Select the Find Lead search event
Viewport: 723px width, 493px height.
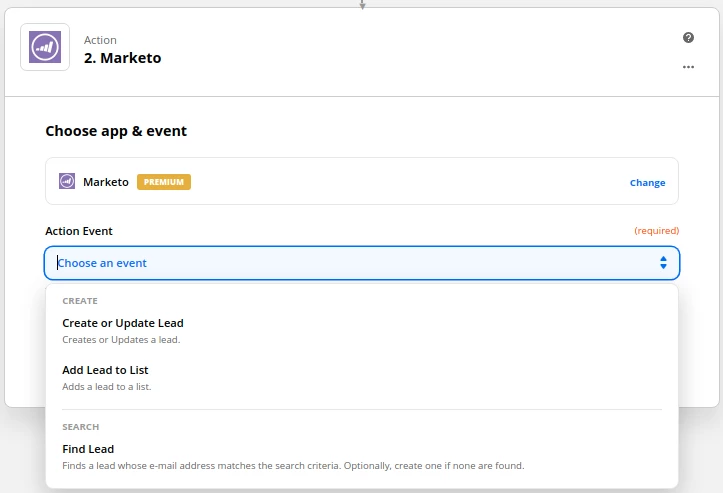[x=362, y=457]
